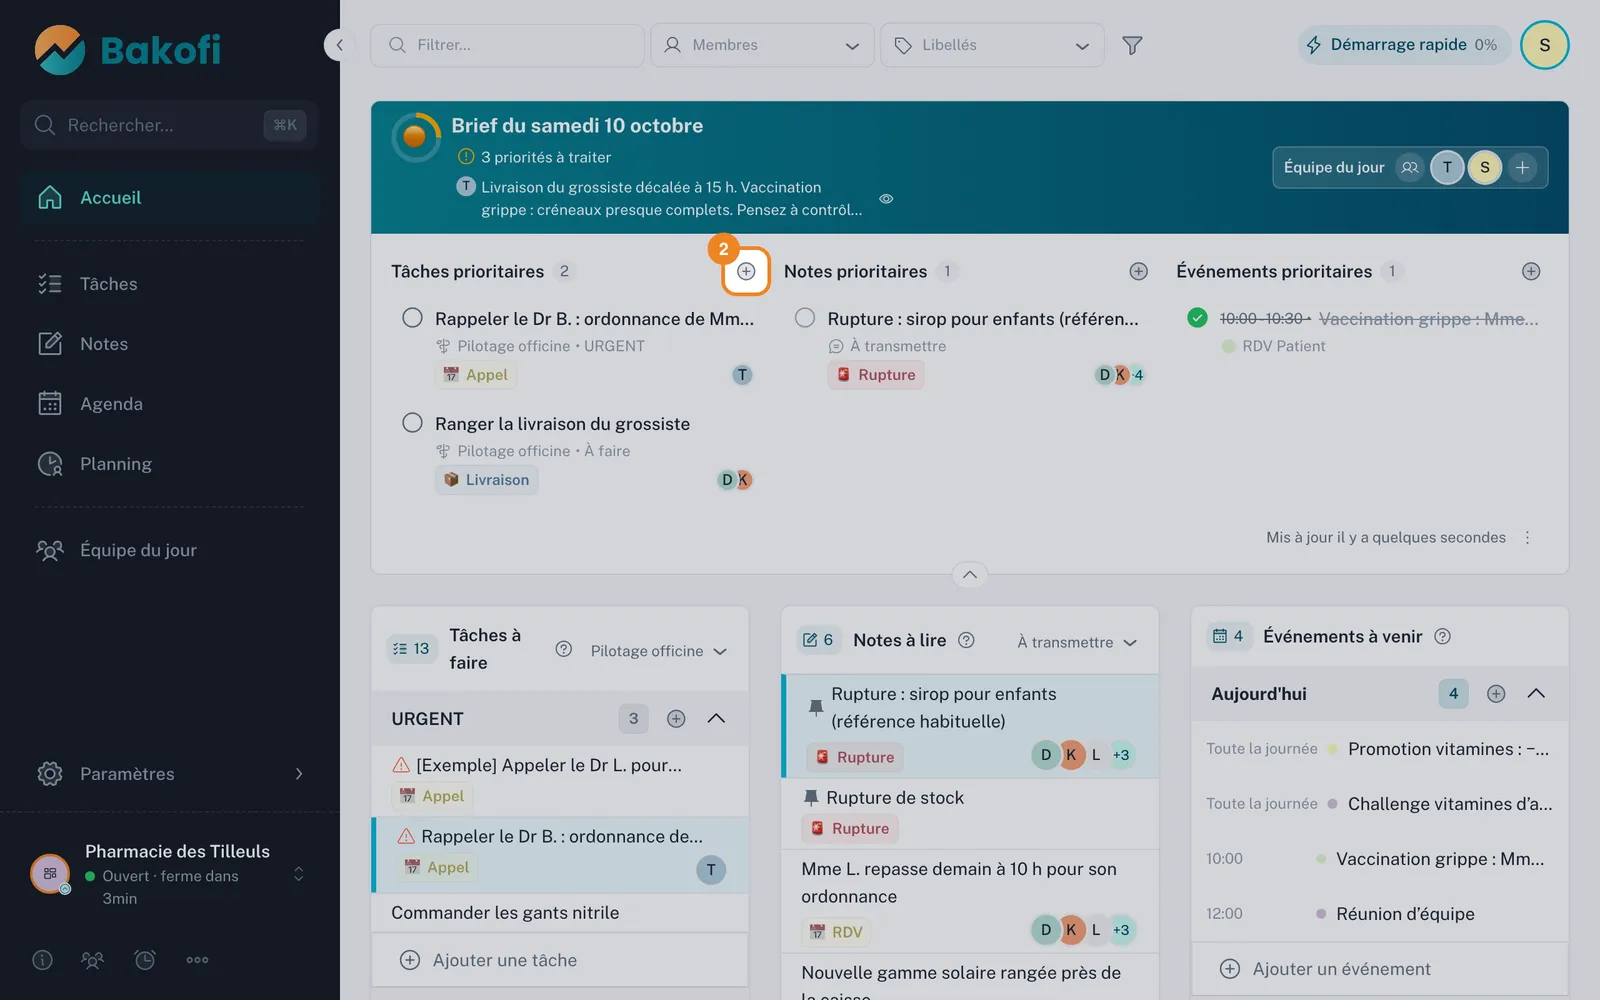Open Pilotage officine dropdown
Screen dimensions: 1600x1000
(659, 651)
